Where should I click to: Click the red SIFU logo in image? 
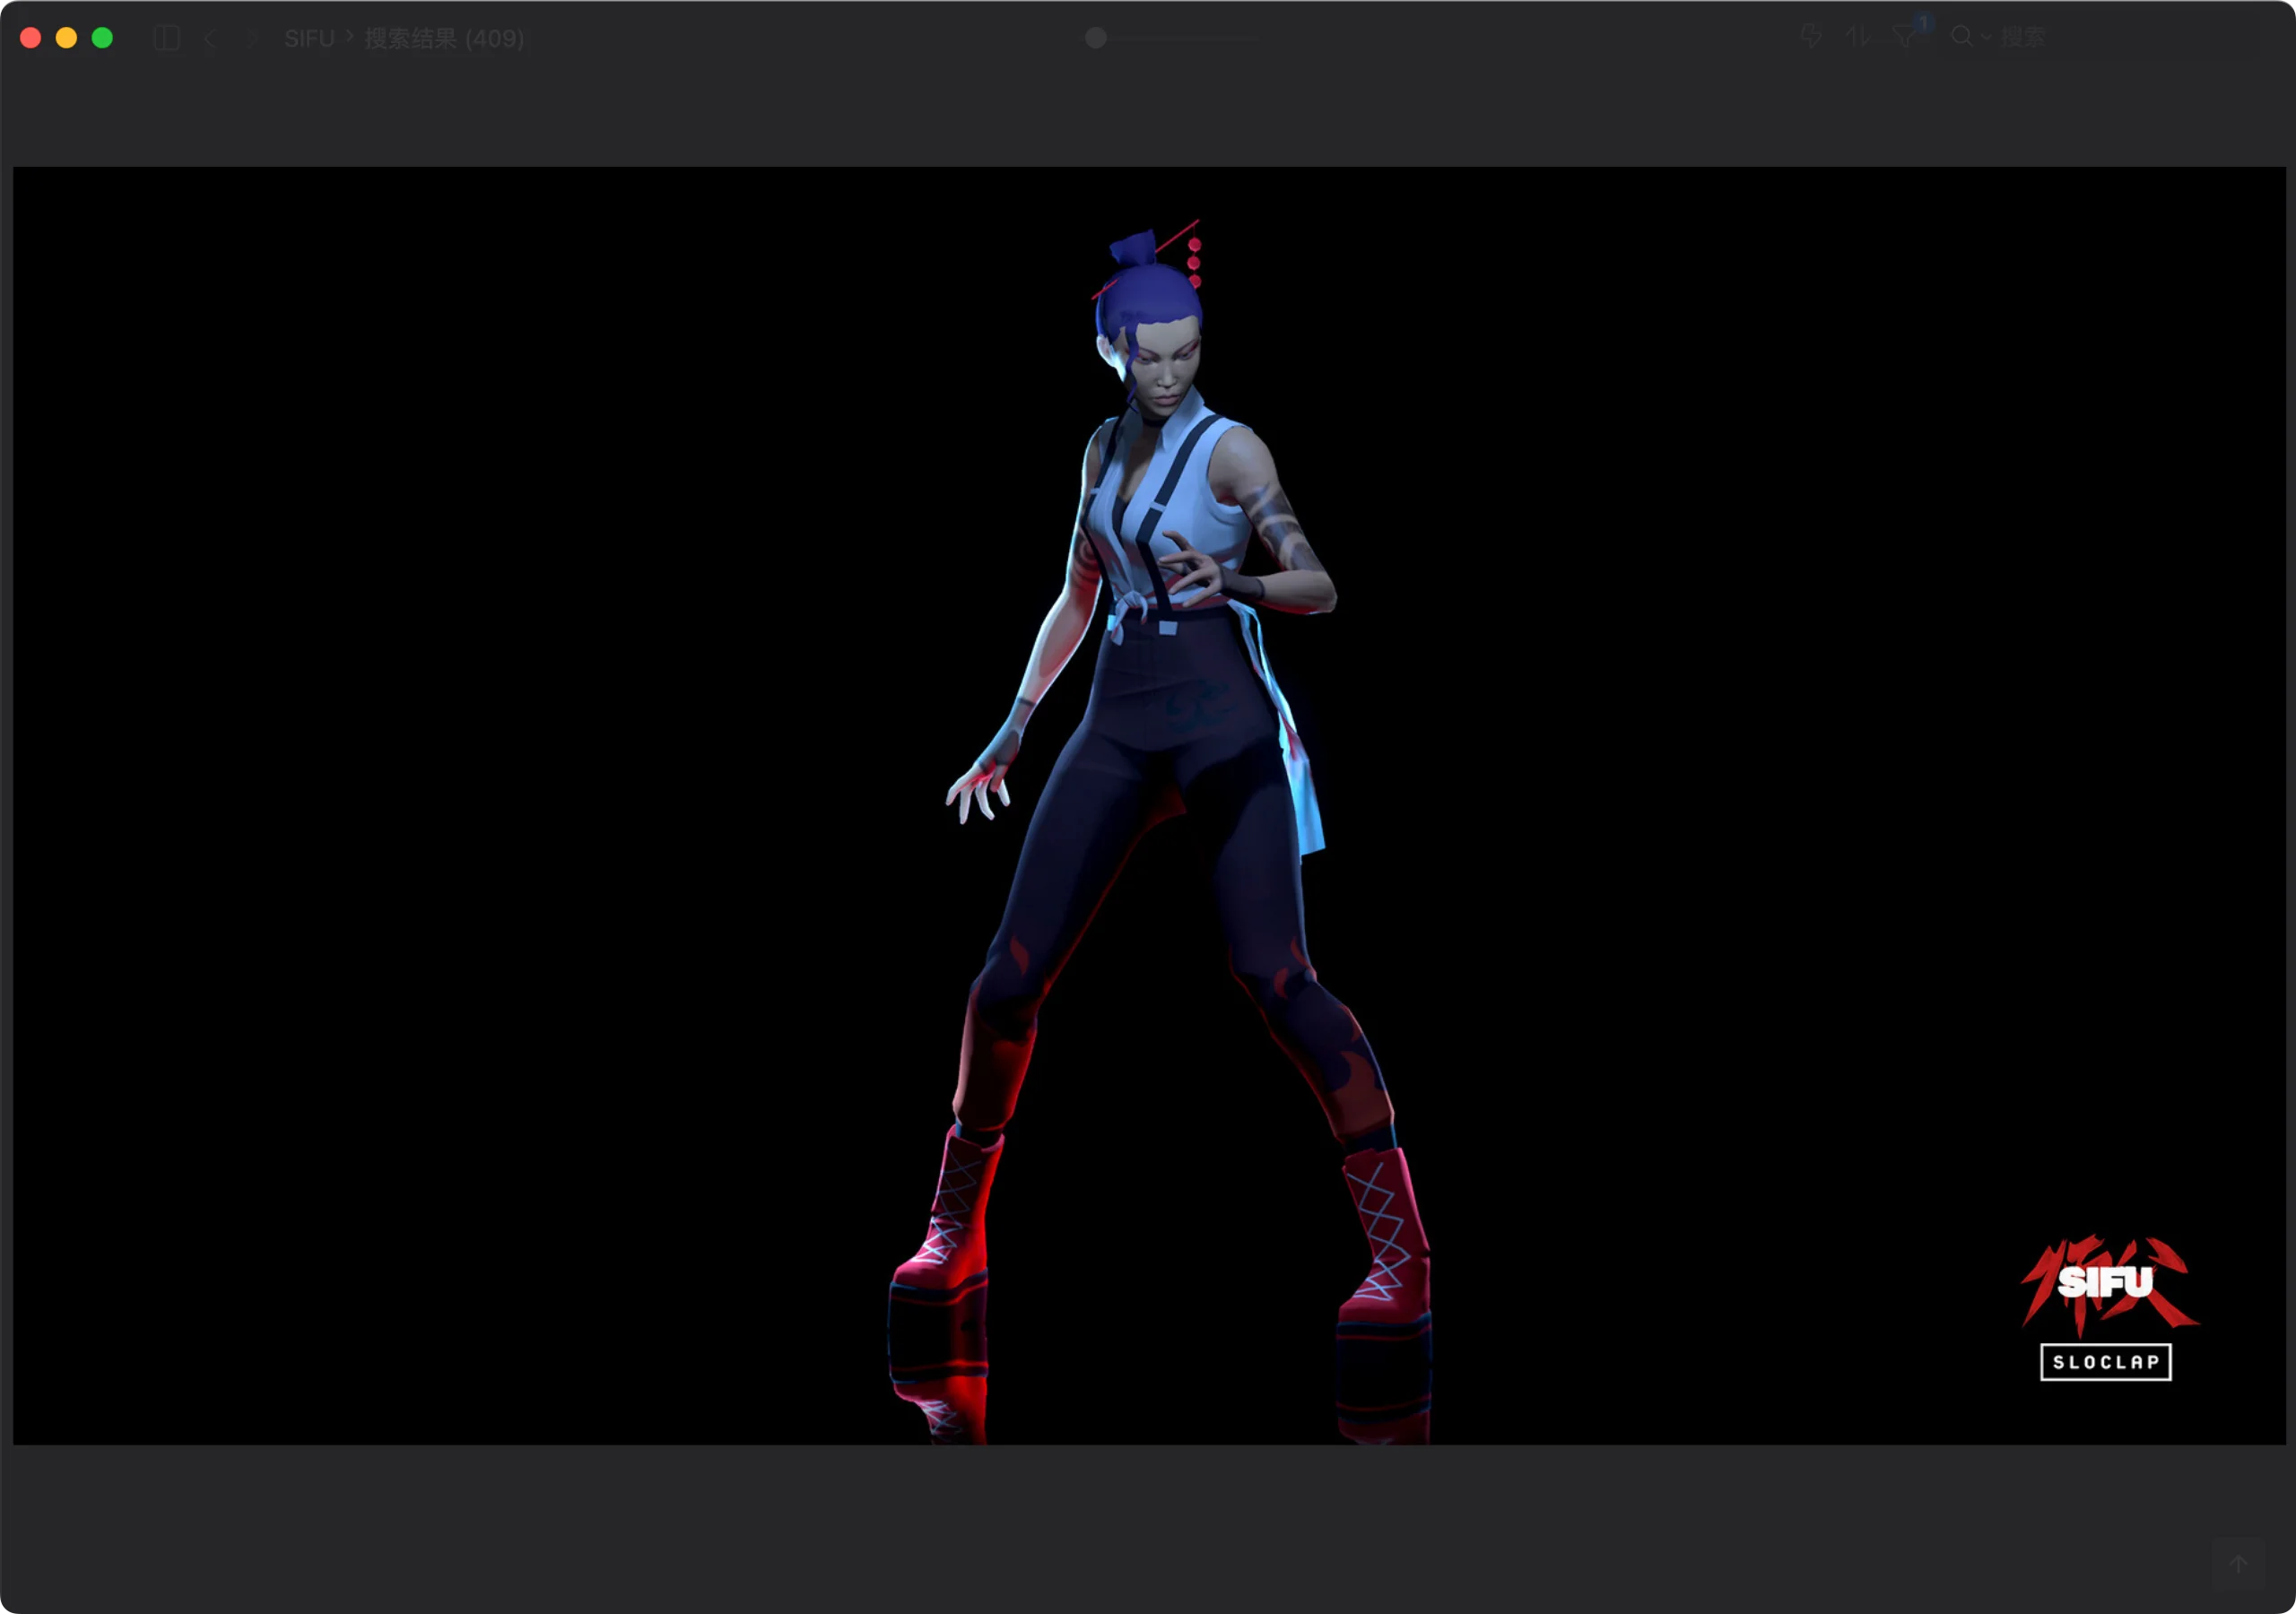[2106, 1283]
